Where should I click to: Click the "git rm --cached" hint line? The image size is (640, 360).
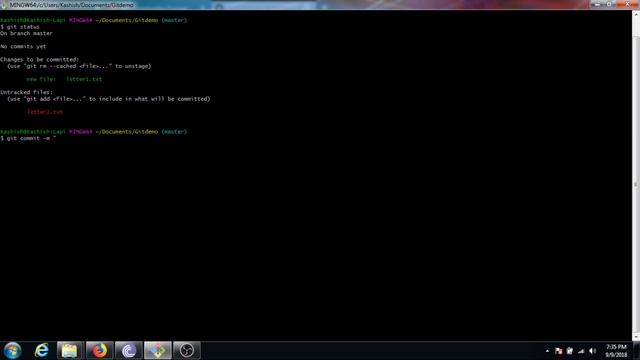point(79,66)
